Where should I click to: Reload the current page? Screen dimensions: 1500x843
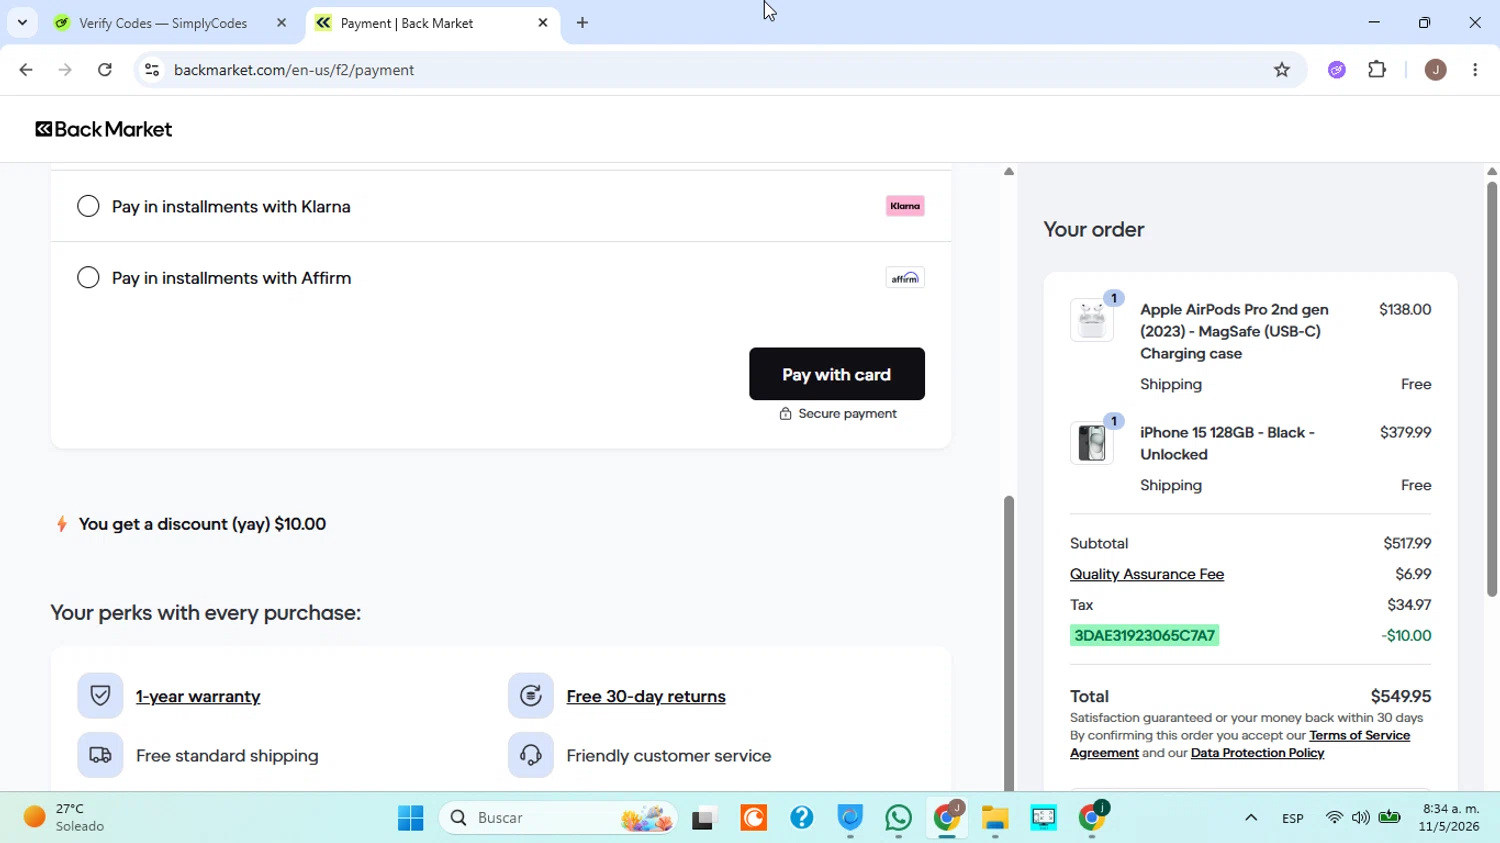coord(105,70)
